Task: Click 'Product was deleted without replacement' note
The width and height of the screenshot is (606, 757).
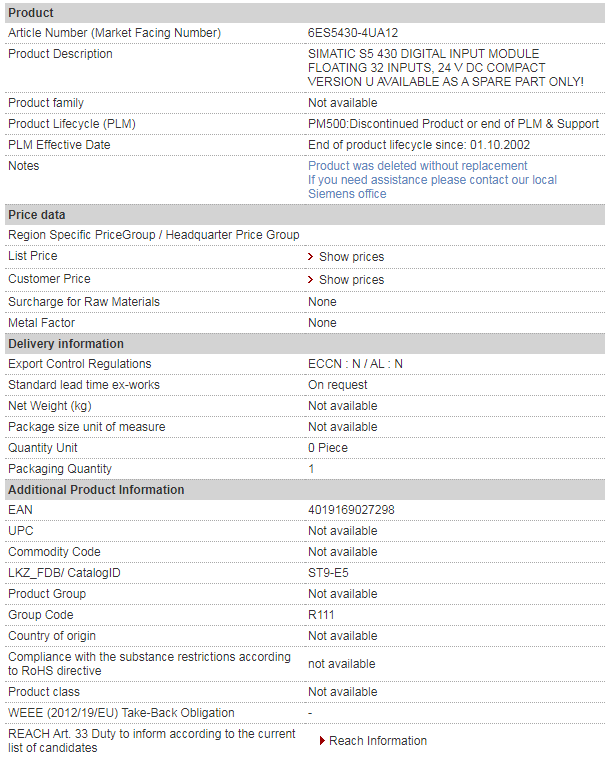Action: coord(418,166)
